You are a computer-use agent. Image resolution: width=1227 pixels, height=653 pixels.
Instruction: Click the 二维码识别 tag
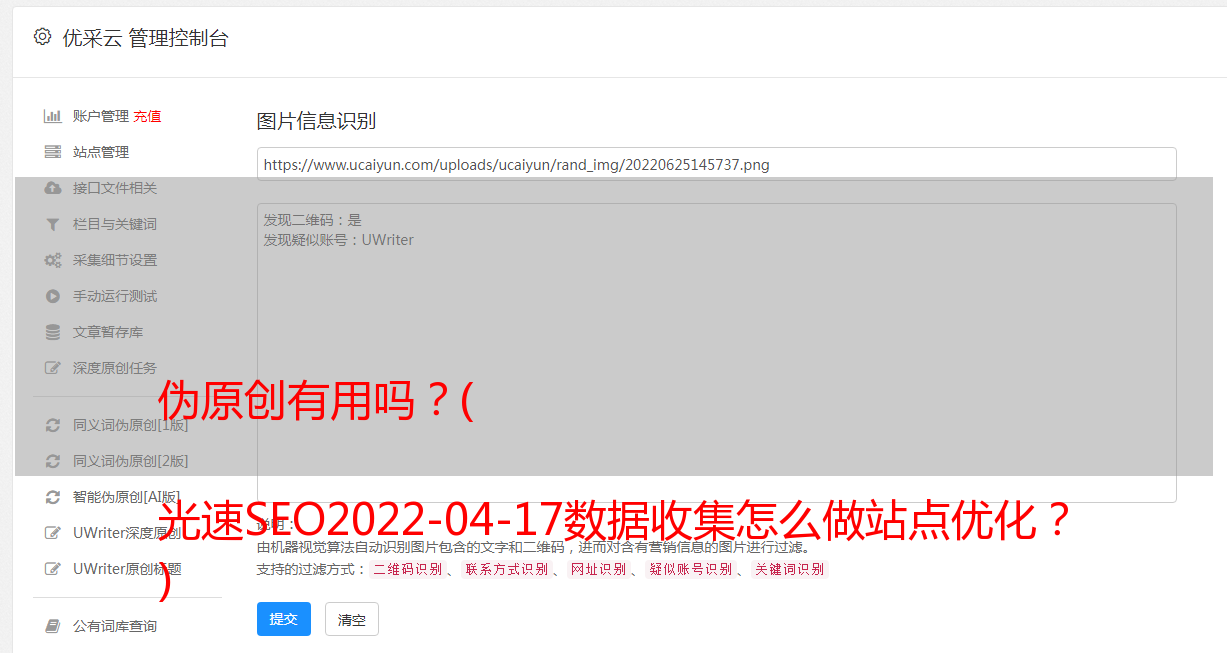tap(407, 569)
